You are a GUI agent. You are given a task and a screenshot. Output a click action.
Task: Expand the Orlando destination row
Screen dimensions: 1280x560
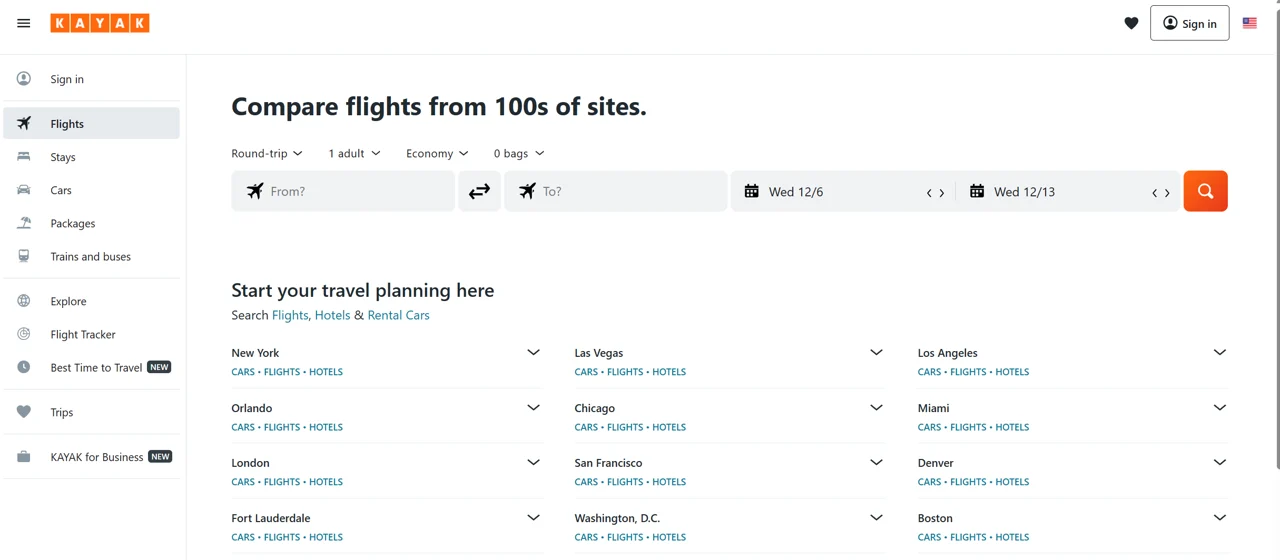click(x=533, y=407)
